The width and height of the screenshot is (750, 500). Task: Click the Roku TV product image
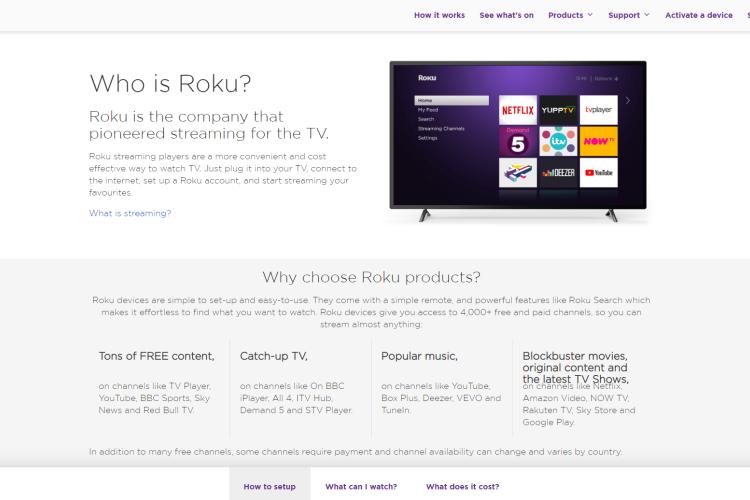(x=518, y=141)
